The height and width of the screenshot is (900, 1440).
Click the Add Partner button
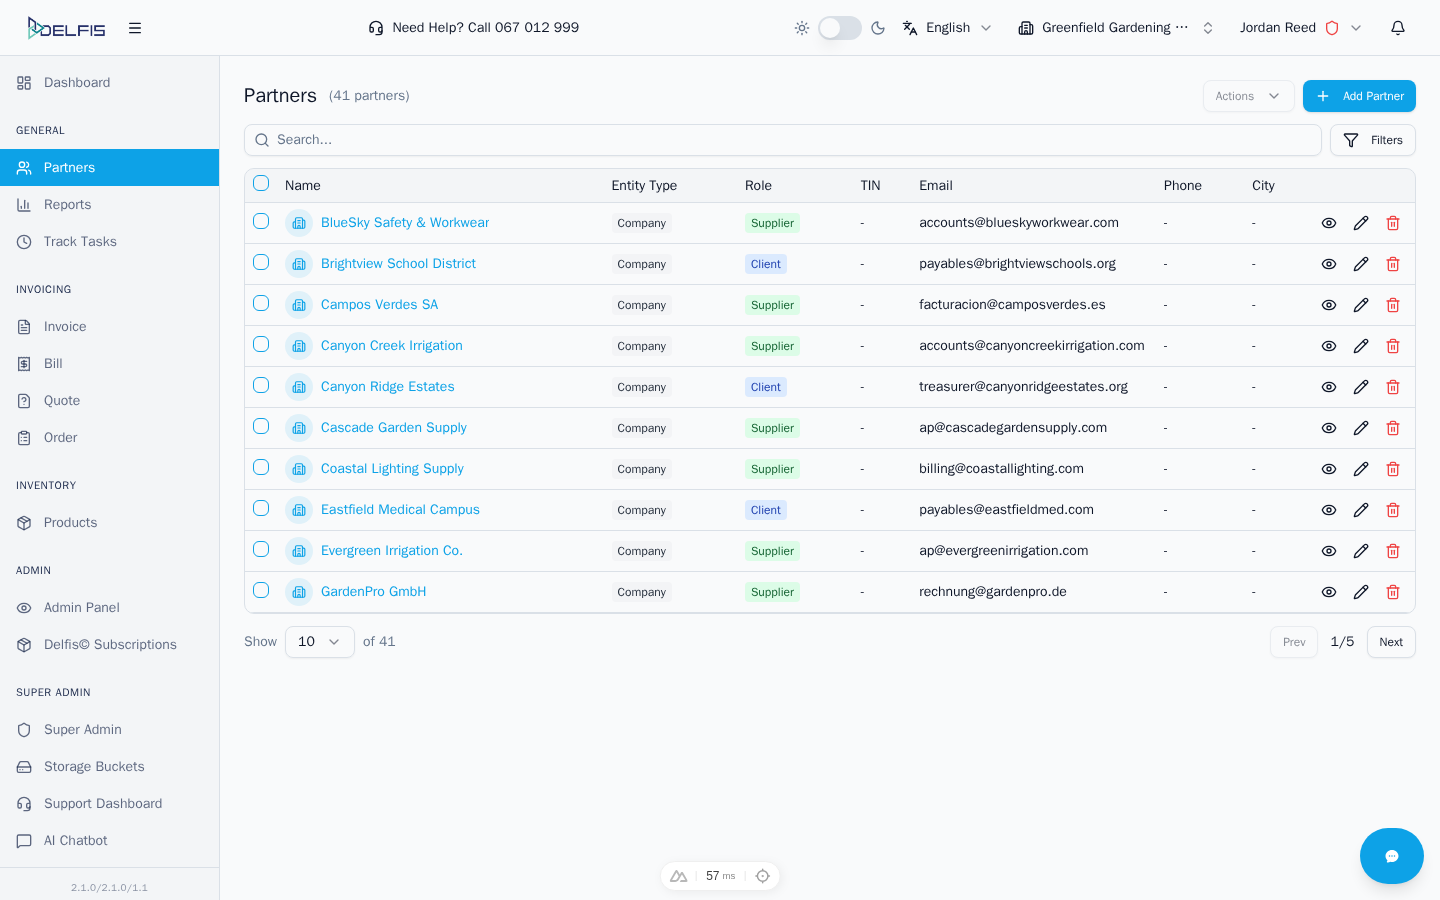click(x=1359, y=95)
